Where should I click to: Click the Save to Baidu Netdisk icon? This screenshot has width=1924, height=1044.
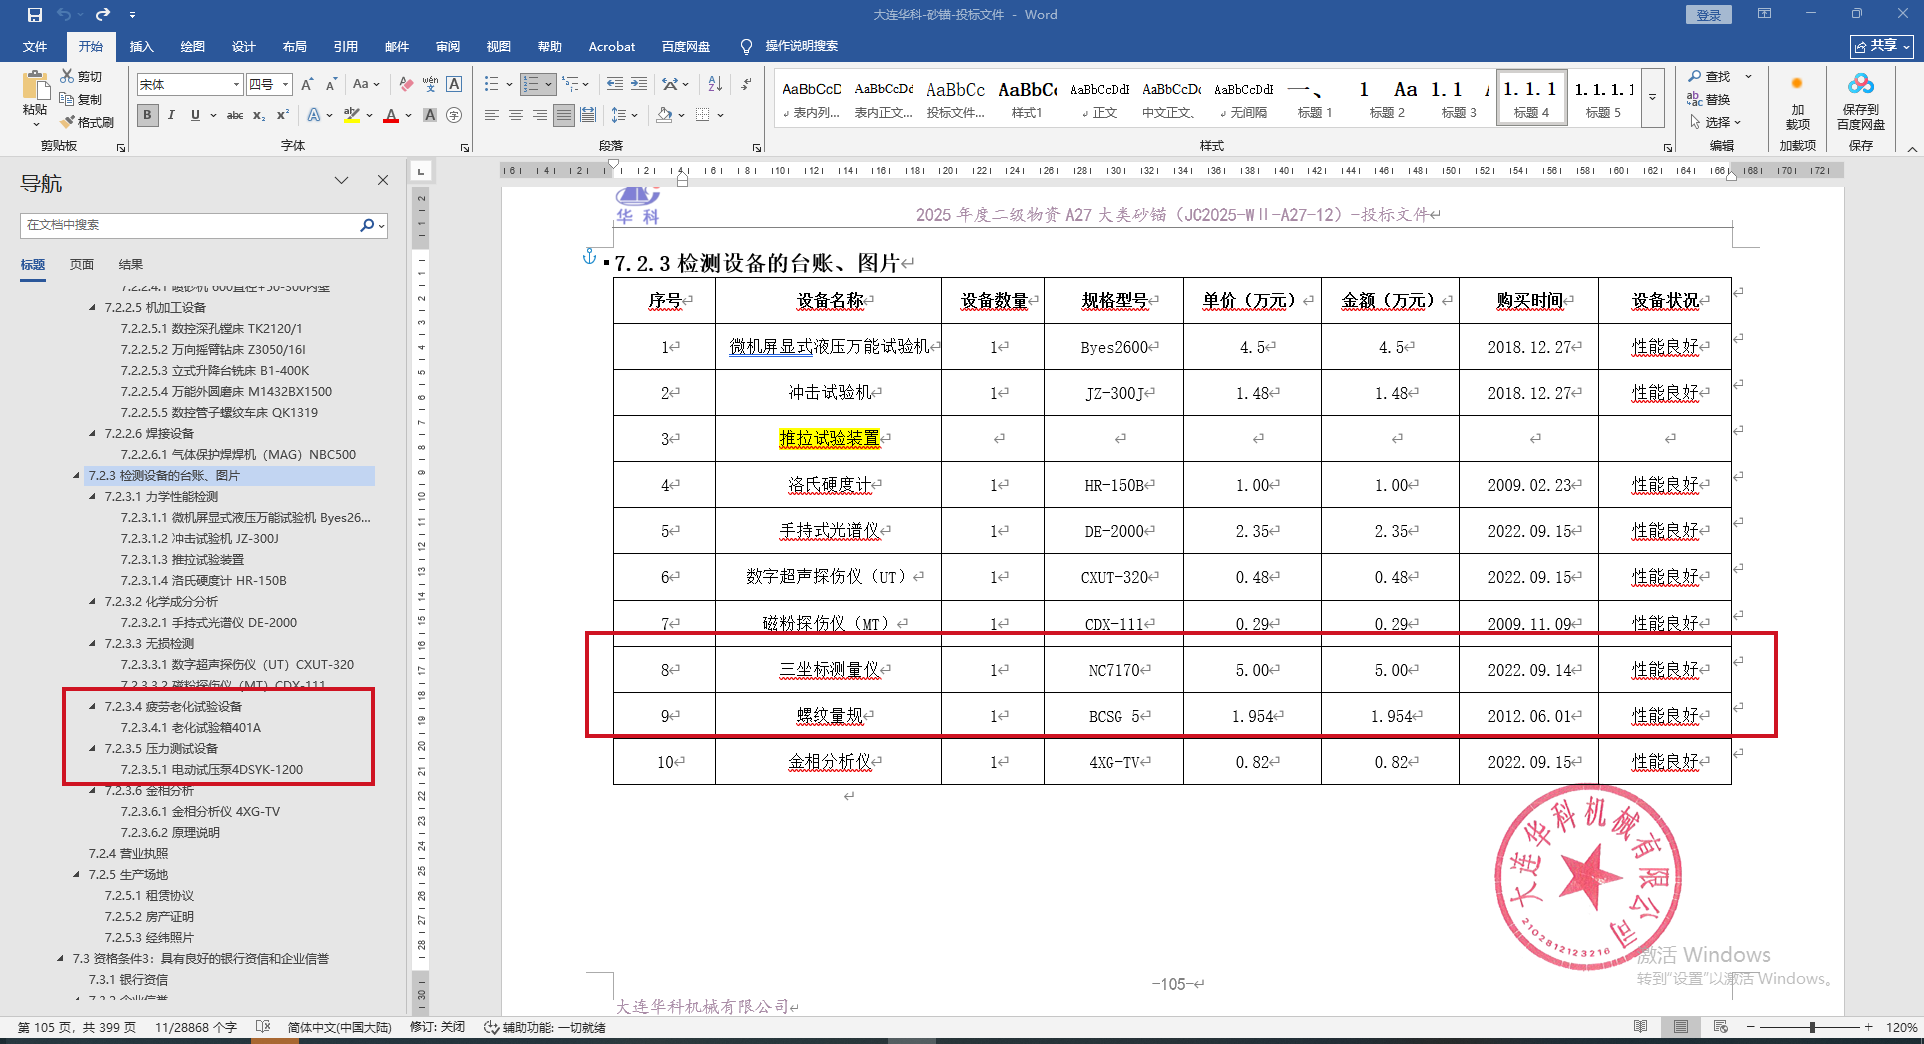point(1860,100)
